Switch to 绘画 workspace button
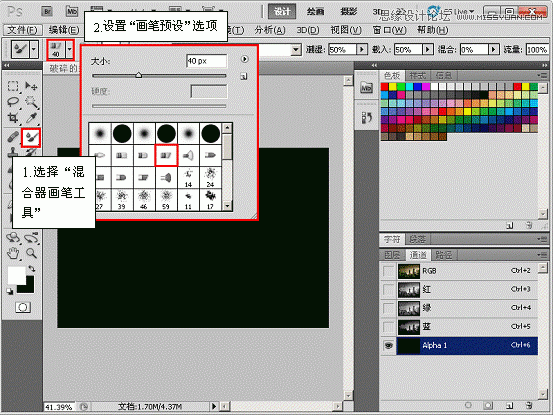 [315, 12]
